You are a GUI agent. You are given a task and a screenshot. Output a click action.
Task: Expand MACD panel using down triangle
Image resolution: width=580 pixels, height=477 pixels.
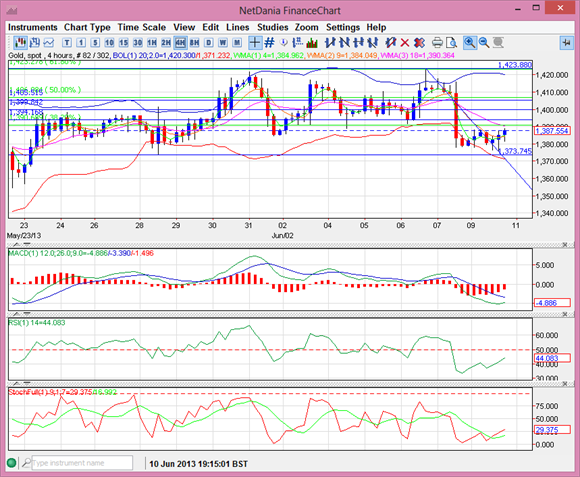click(27, 244)
